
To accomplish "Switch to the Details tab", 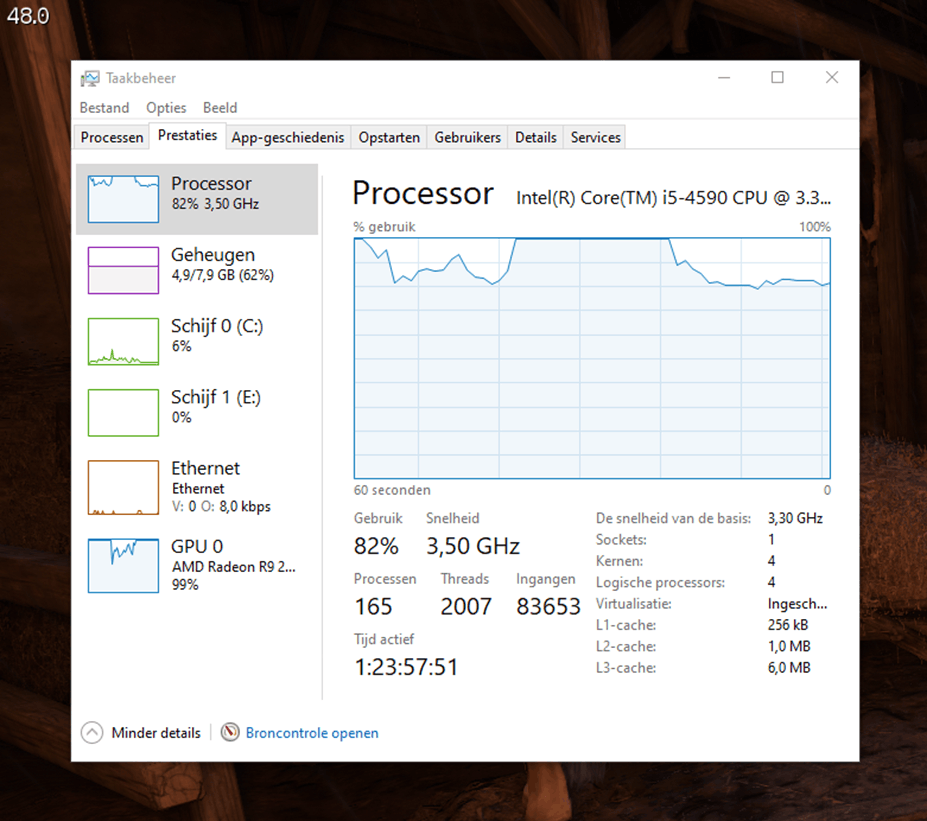I will (536, 138).
